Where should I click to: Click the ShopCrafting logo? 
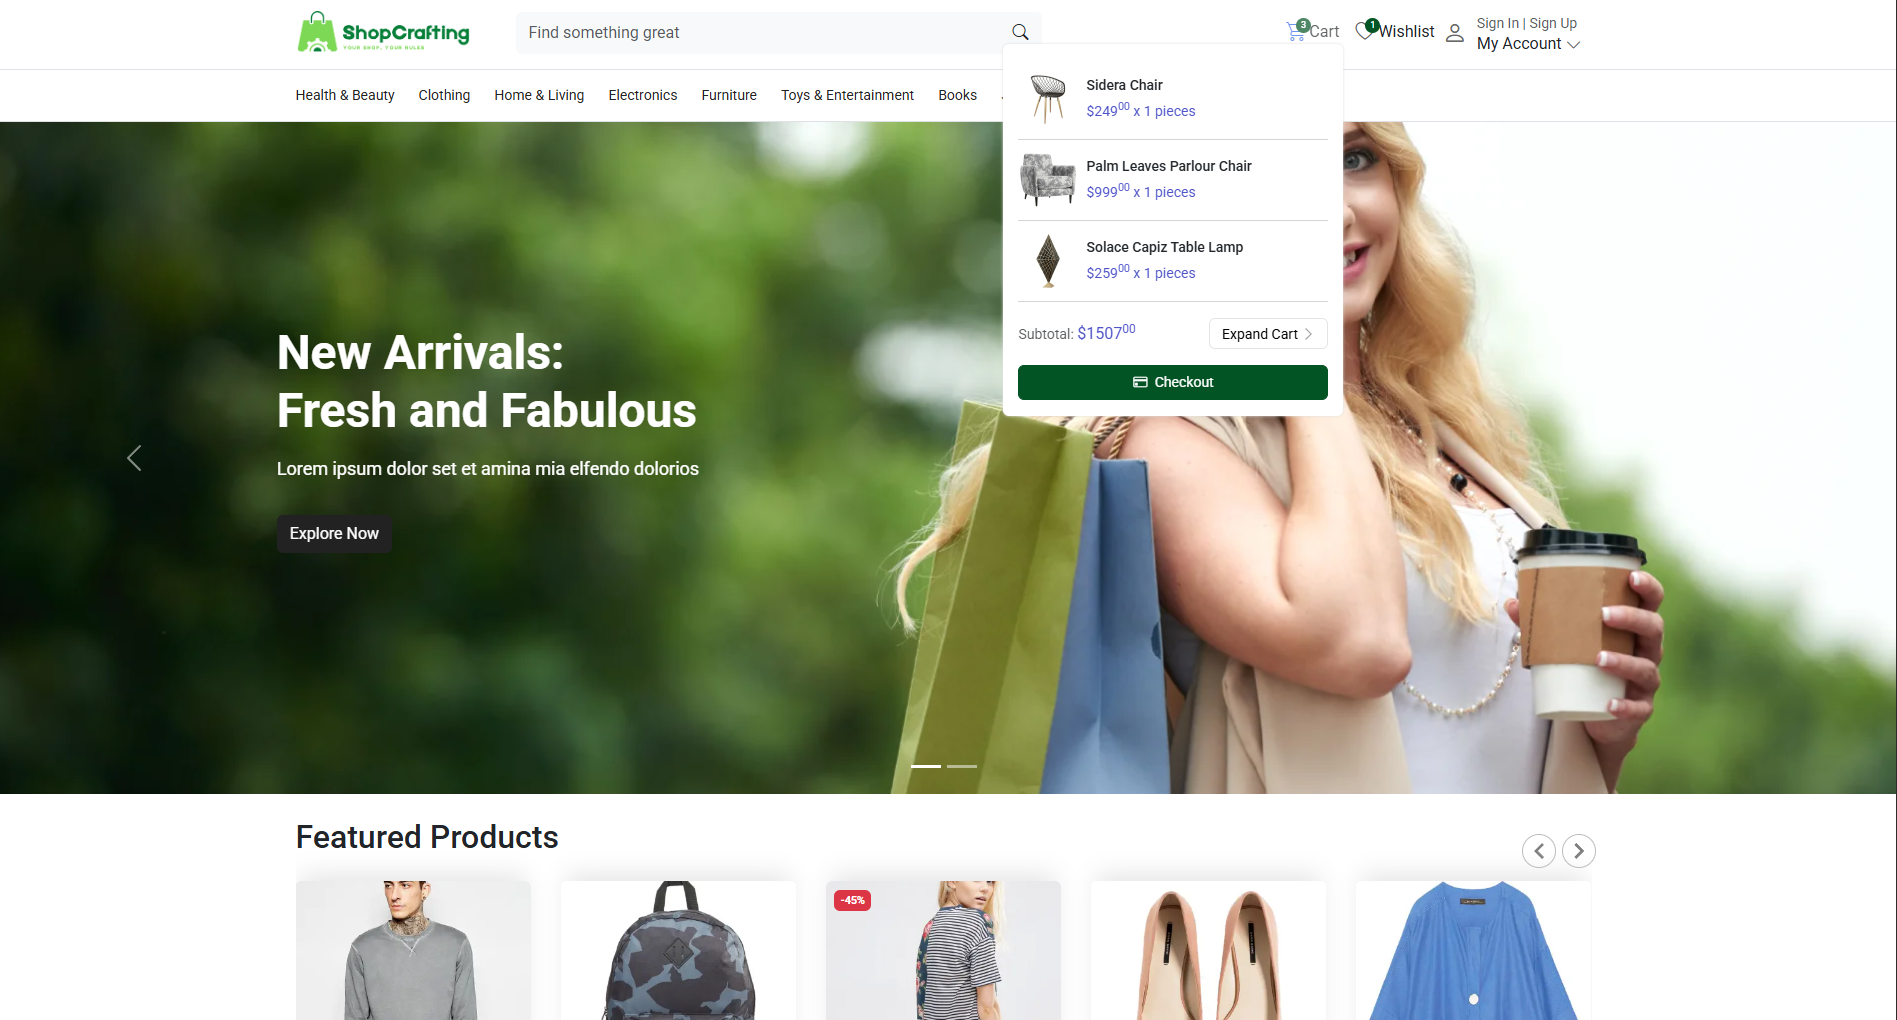[x=383, y=33]
